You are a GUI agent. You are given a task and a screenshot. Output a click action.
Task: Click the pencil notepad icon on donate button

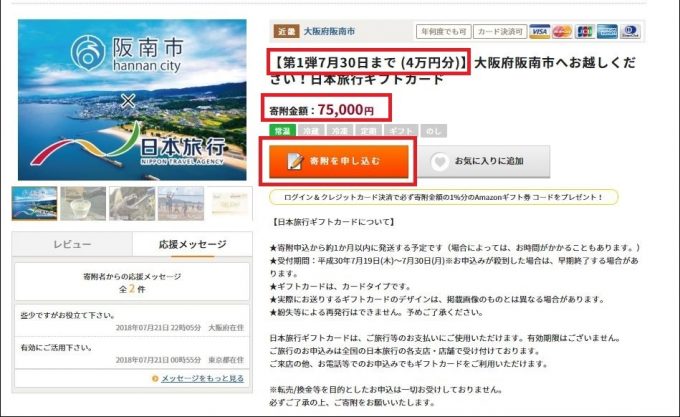pyautogui.click(x=295, y=161)
